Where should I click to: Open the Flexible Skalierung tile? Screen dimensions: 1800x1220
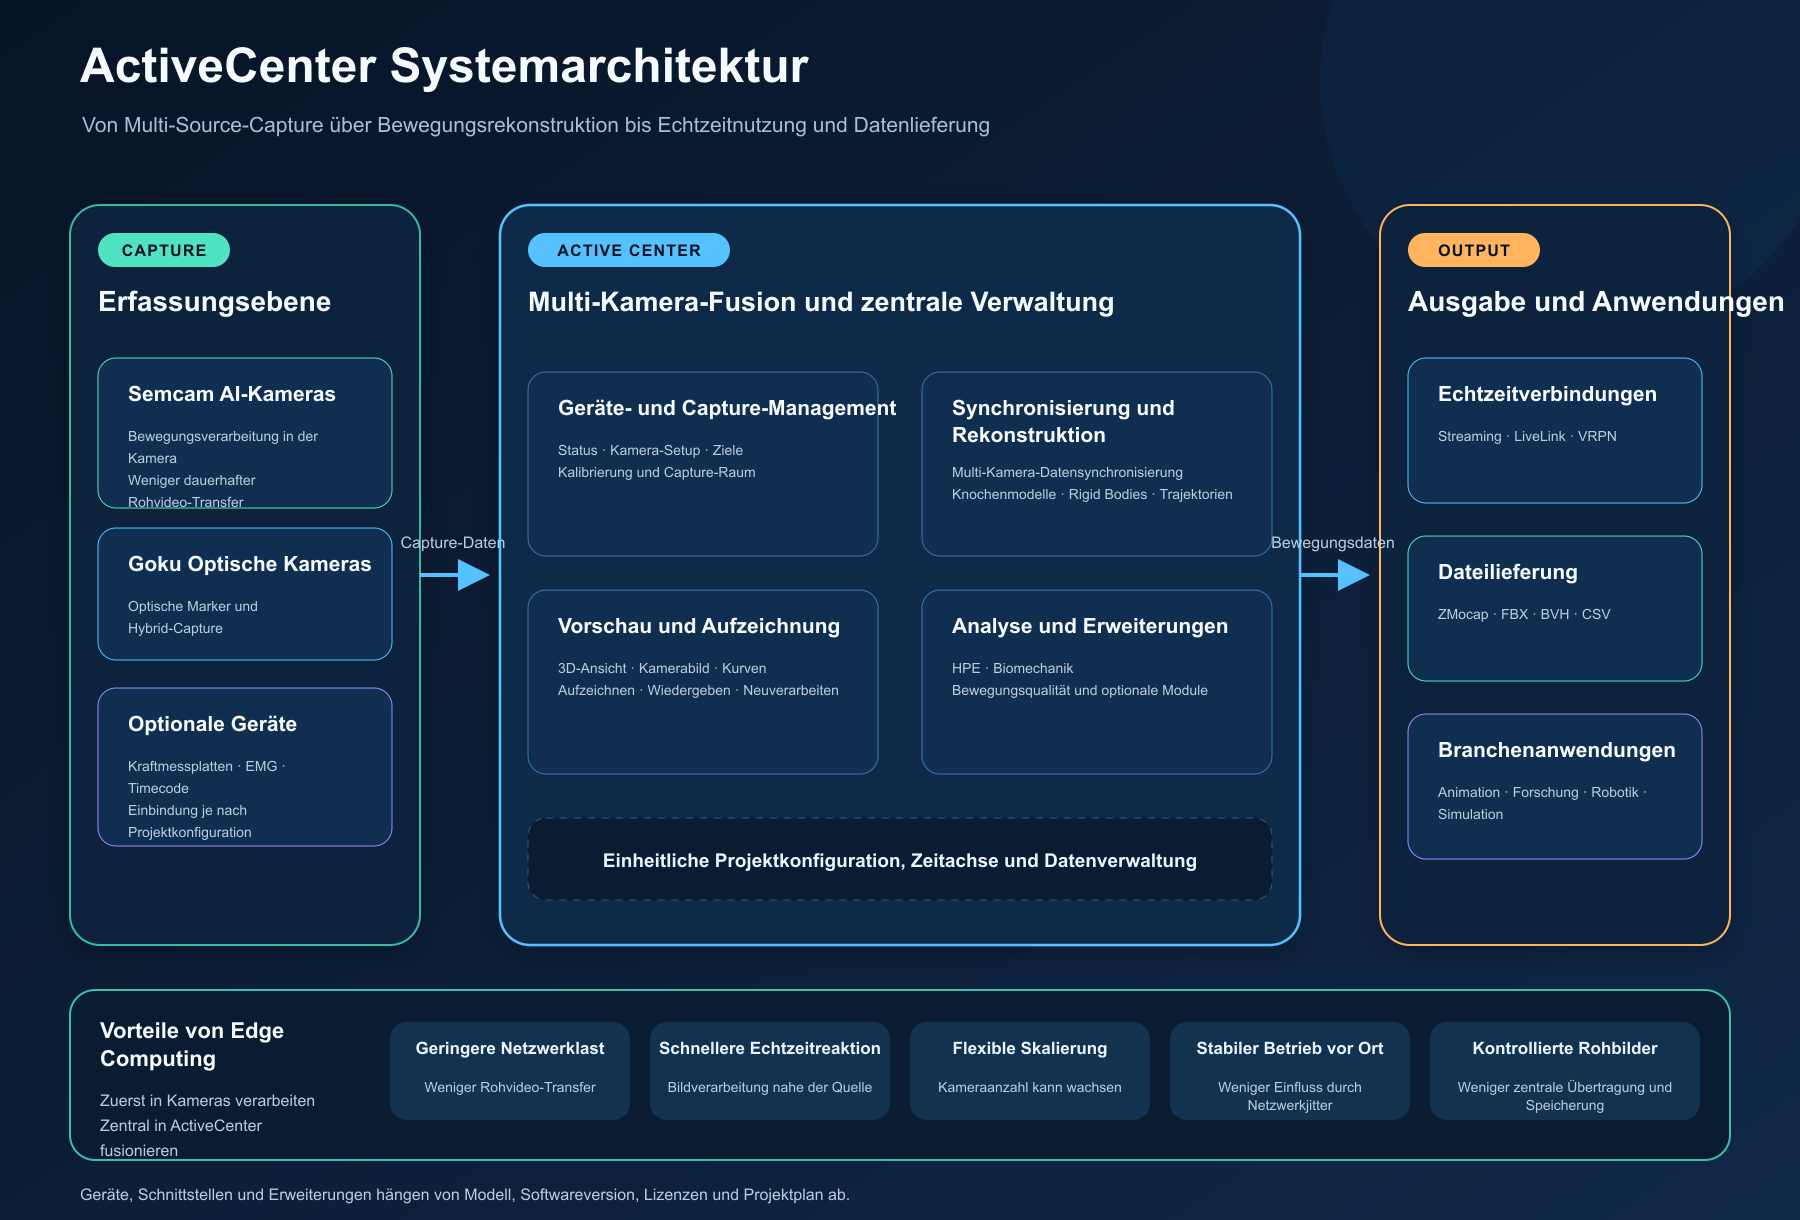(x=1030, y=1071)
